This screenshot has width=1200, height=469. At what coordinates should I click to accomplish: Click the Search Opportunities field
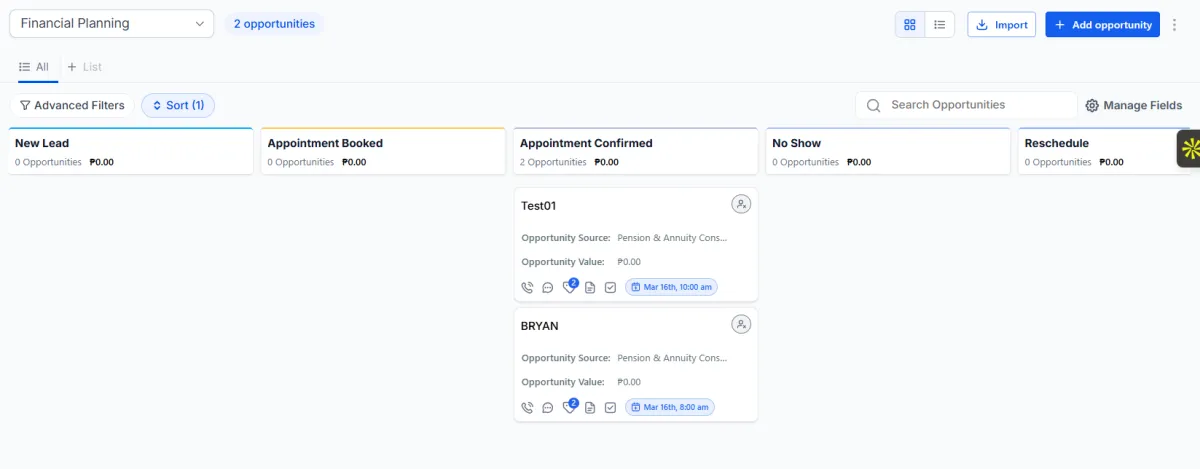(x=966, y=105)
